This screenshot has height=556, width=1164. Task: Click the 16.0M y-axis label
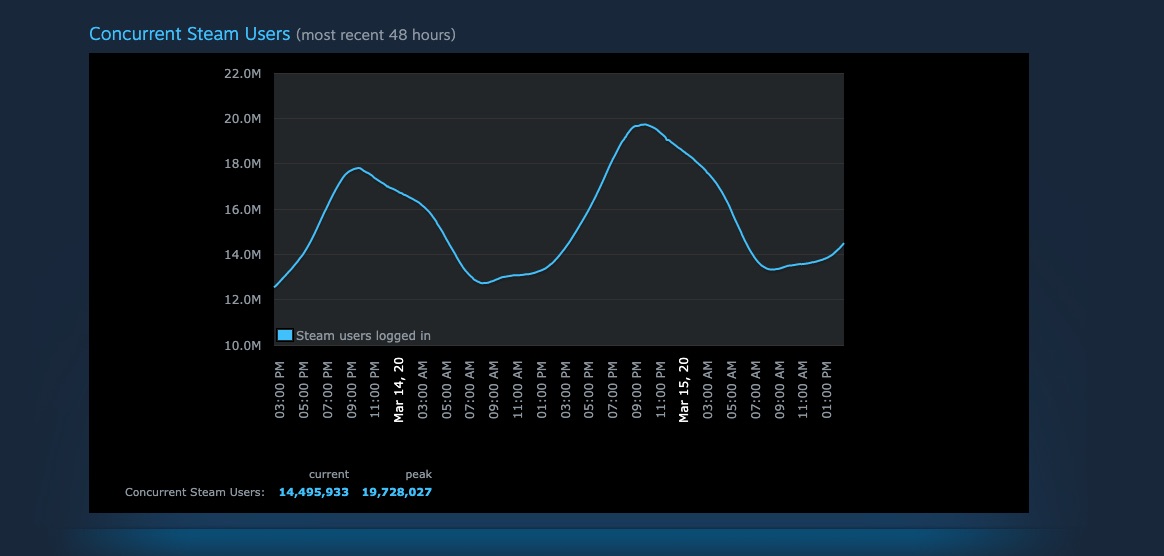(x=243, y=209)
